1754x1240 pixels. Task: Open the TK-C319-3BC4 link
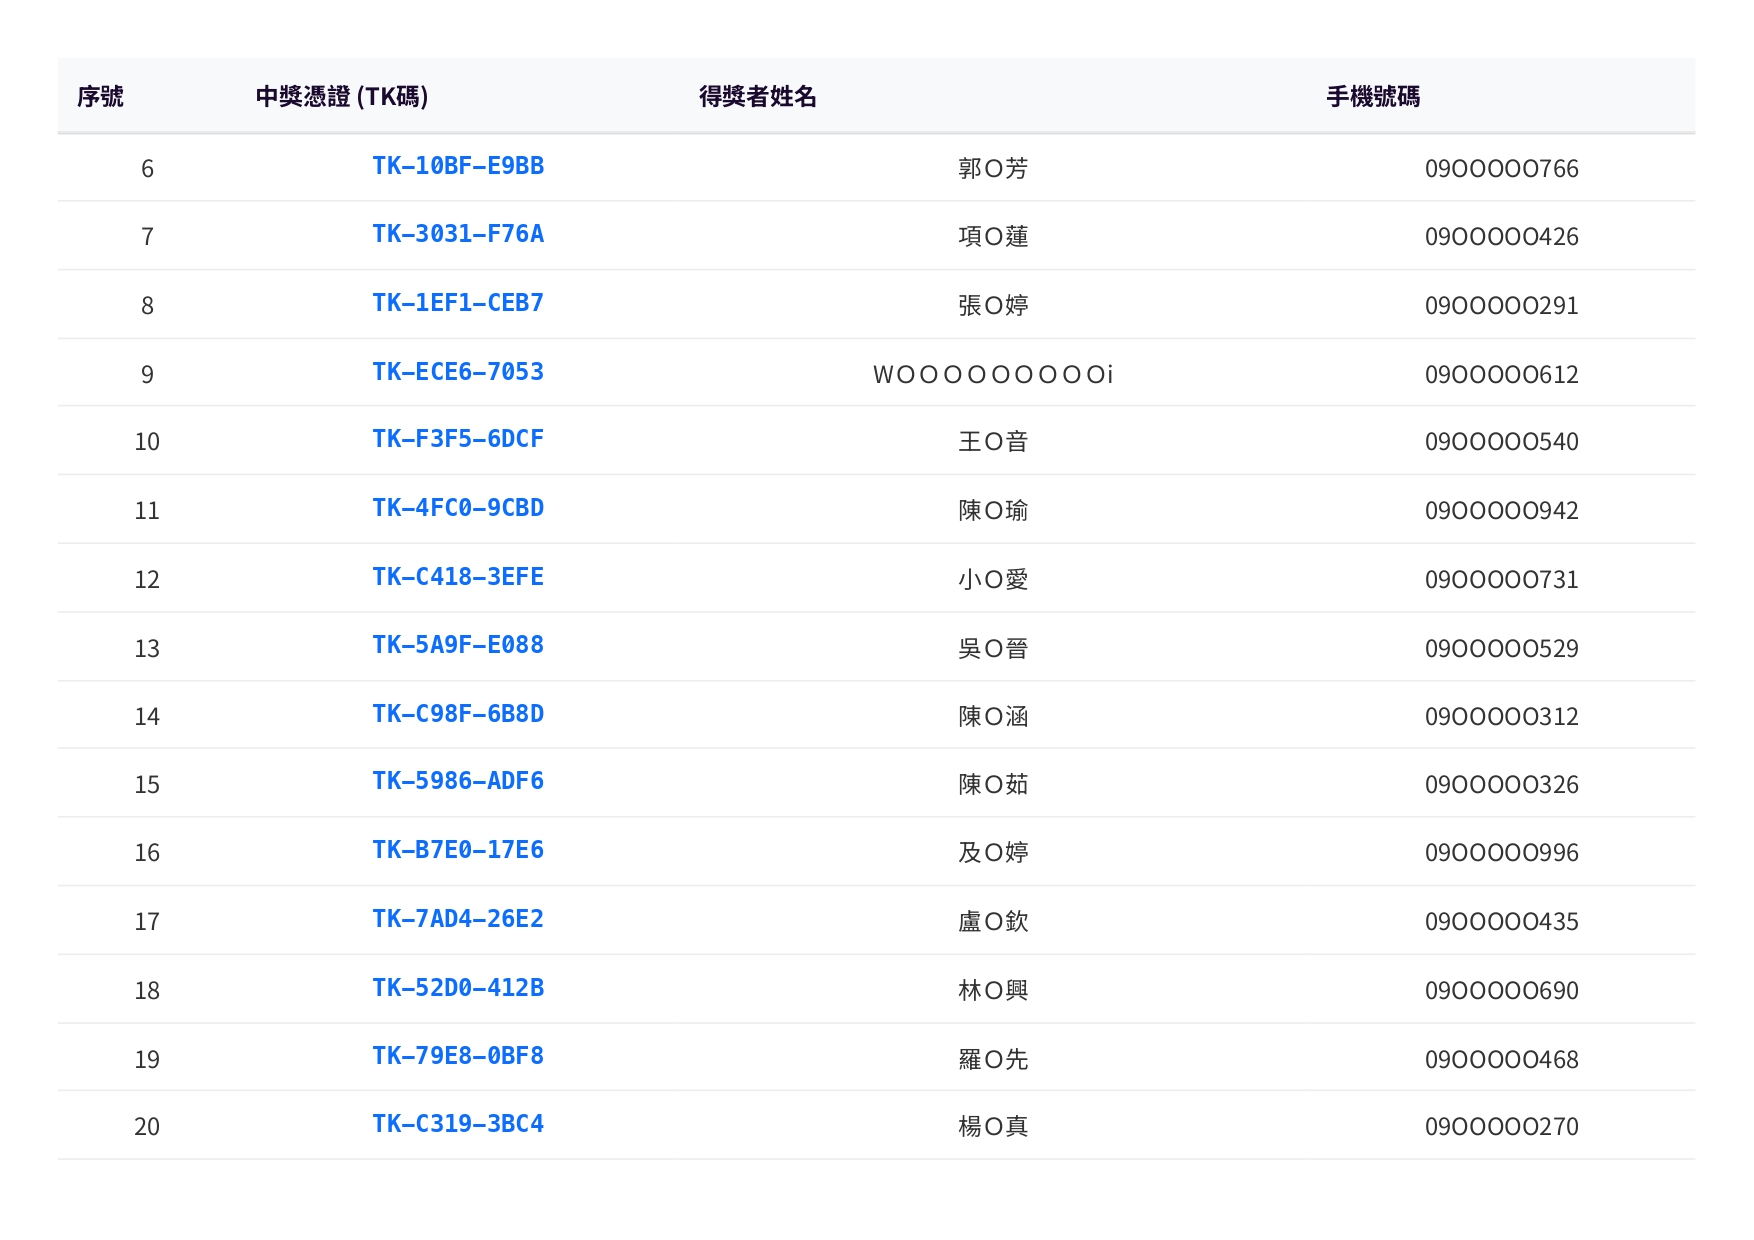pos(458,1124)
